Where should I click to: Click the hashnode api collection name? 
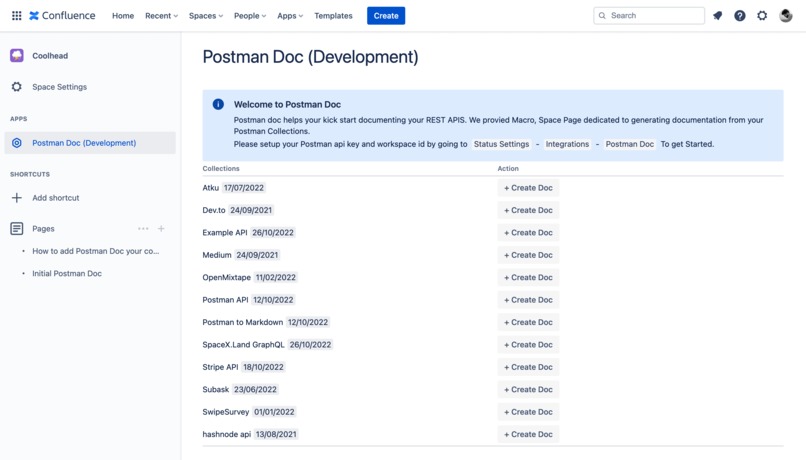point(227,434)
